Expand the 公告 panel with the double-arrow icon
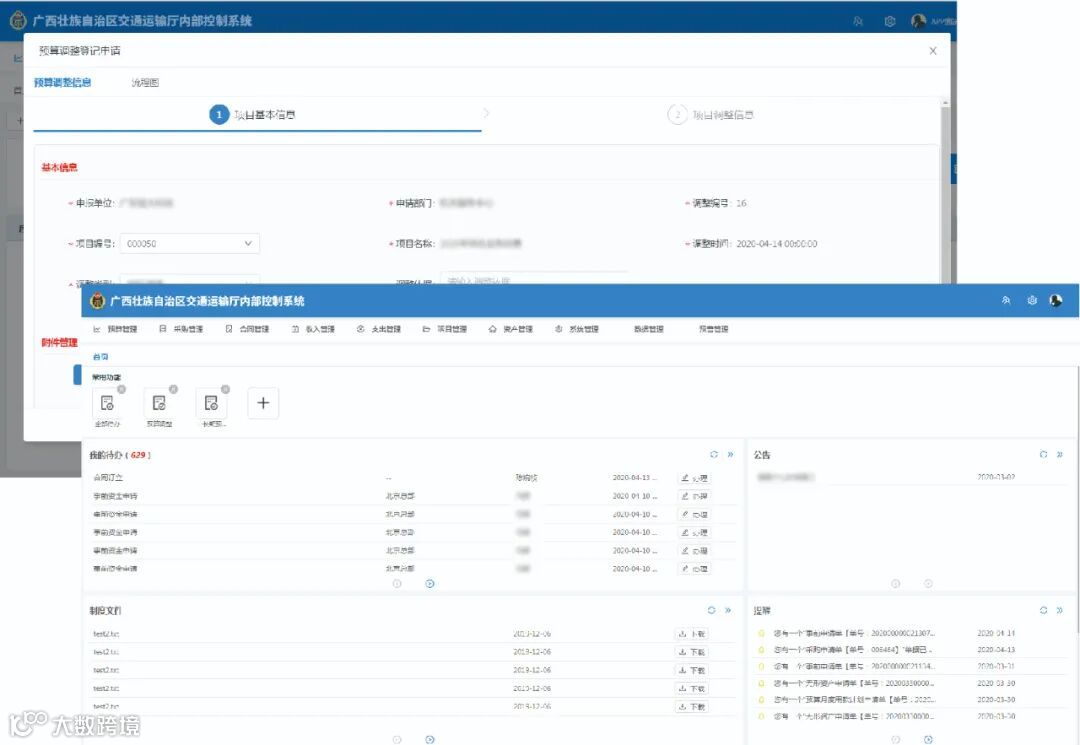The width and height of the screenshot is (1080, 745). coord(1059,454)
